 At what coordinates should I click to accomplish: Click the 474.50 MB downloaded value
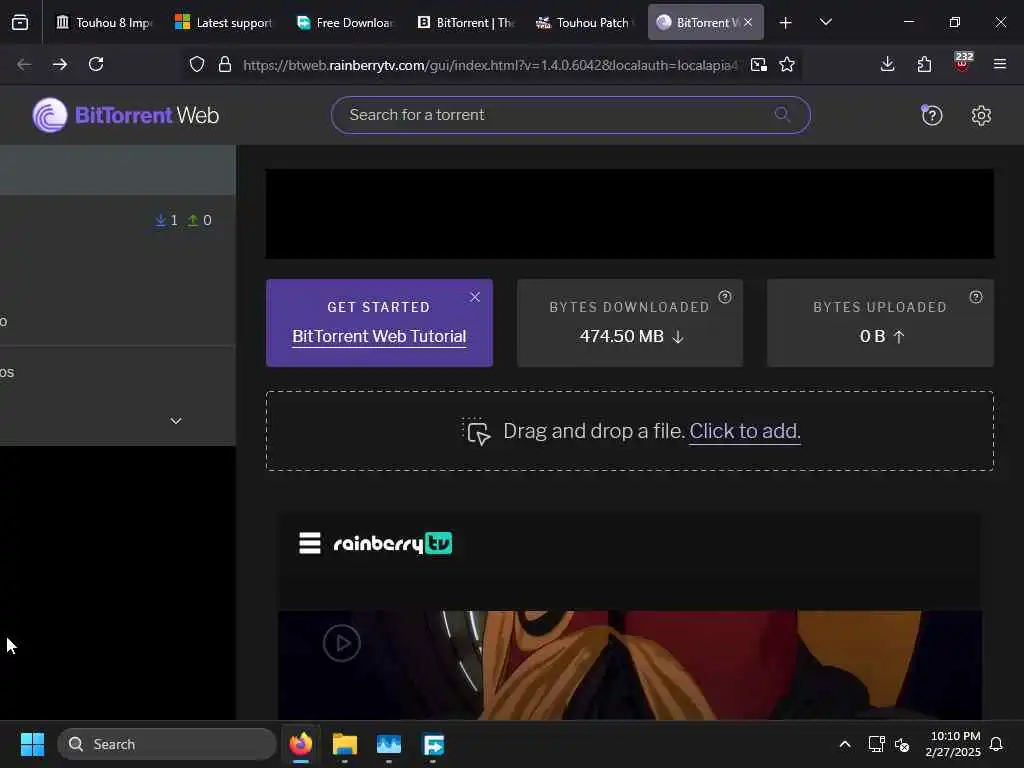621,336
